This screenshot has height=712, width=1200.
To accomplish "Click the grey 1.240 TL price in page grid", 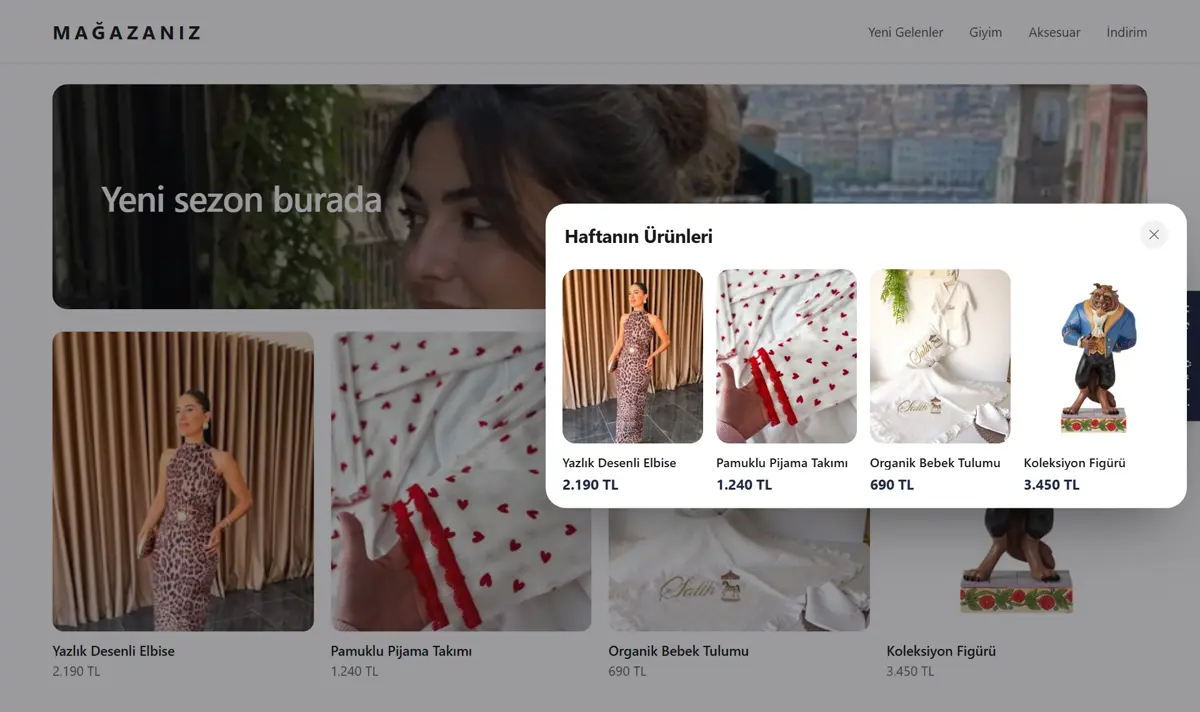I will point(355,671).
